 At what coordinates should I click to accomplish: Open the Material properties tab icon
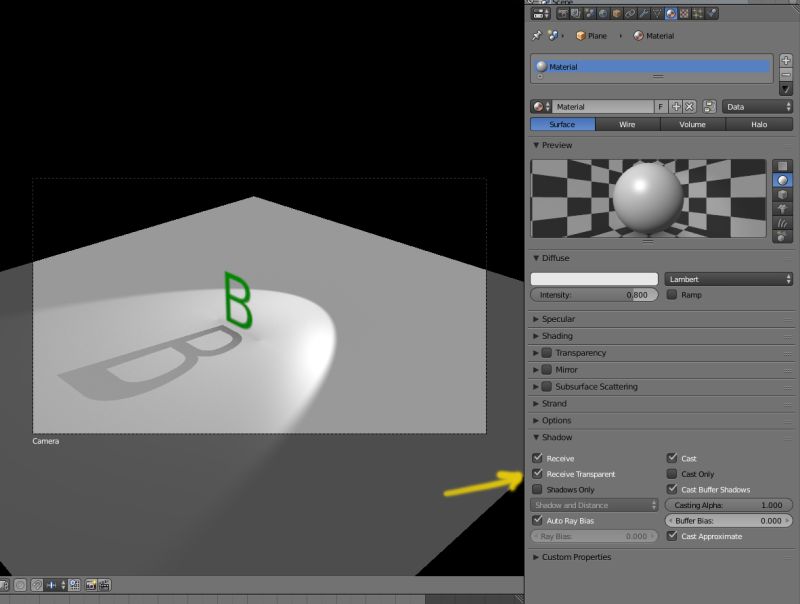671,14
